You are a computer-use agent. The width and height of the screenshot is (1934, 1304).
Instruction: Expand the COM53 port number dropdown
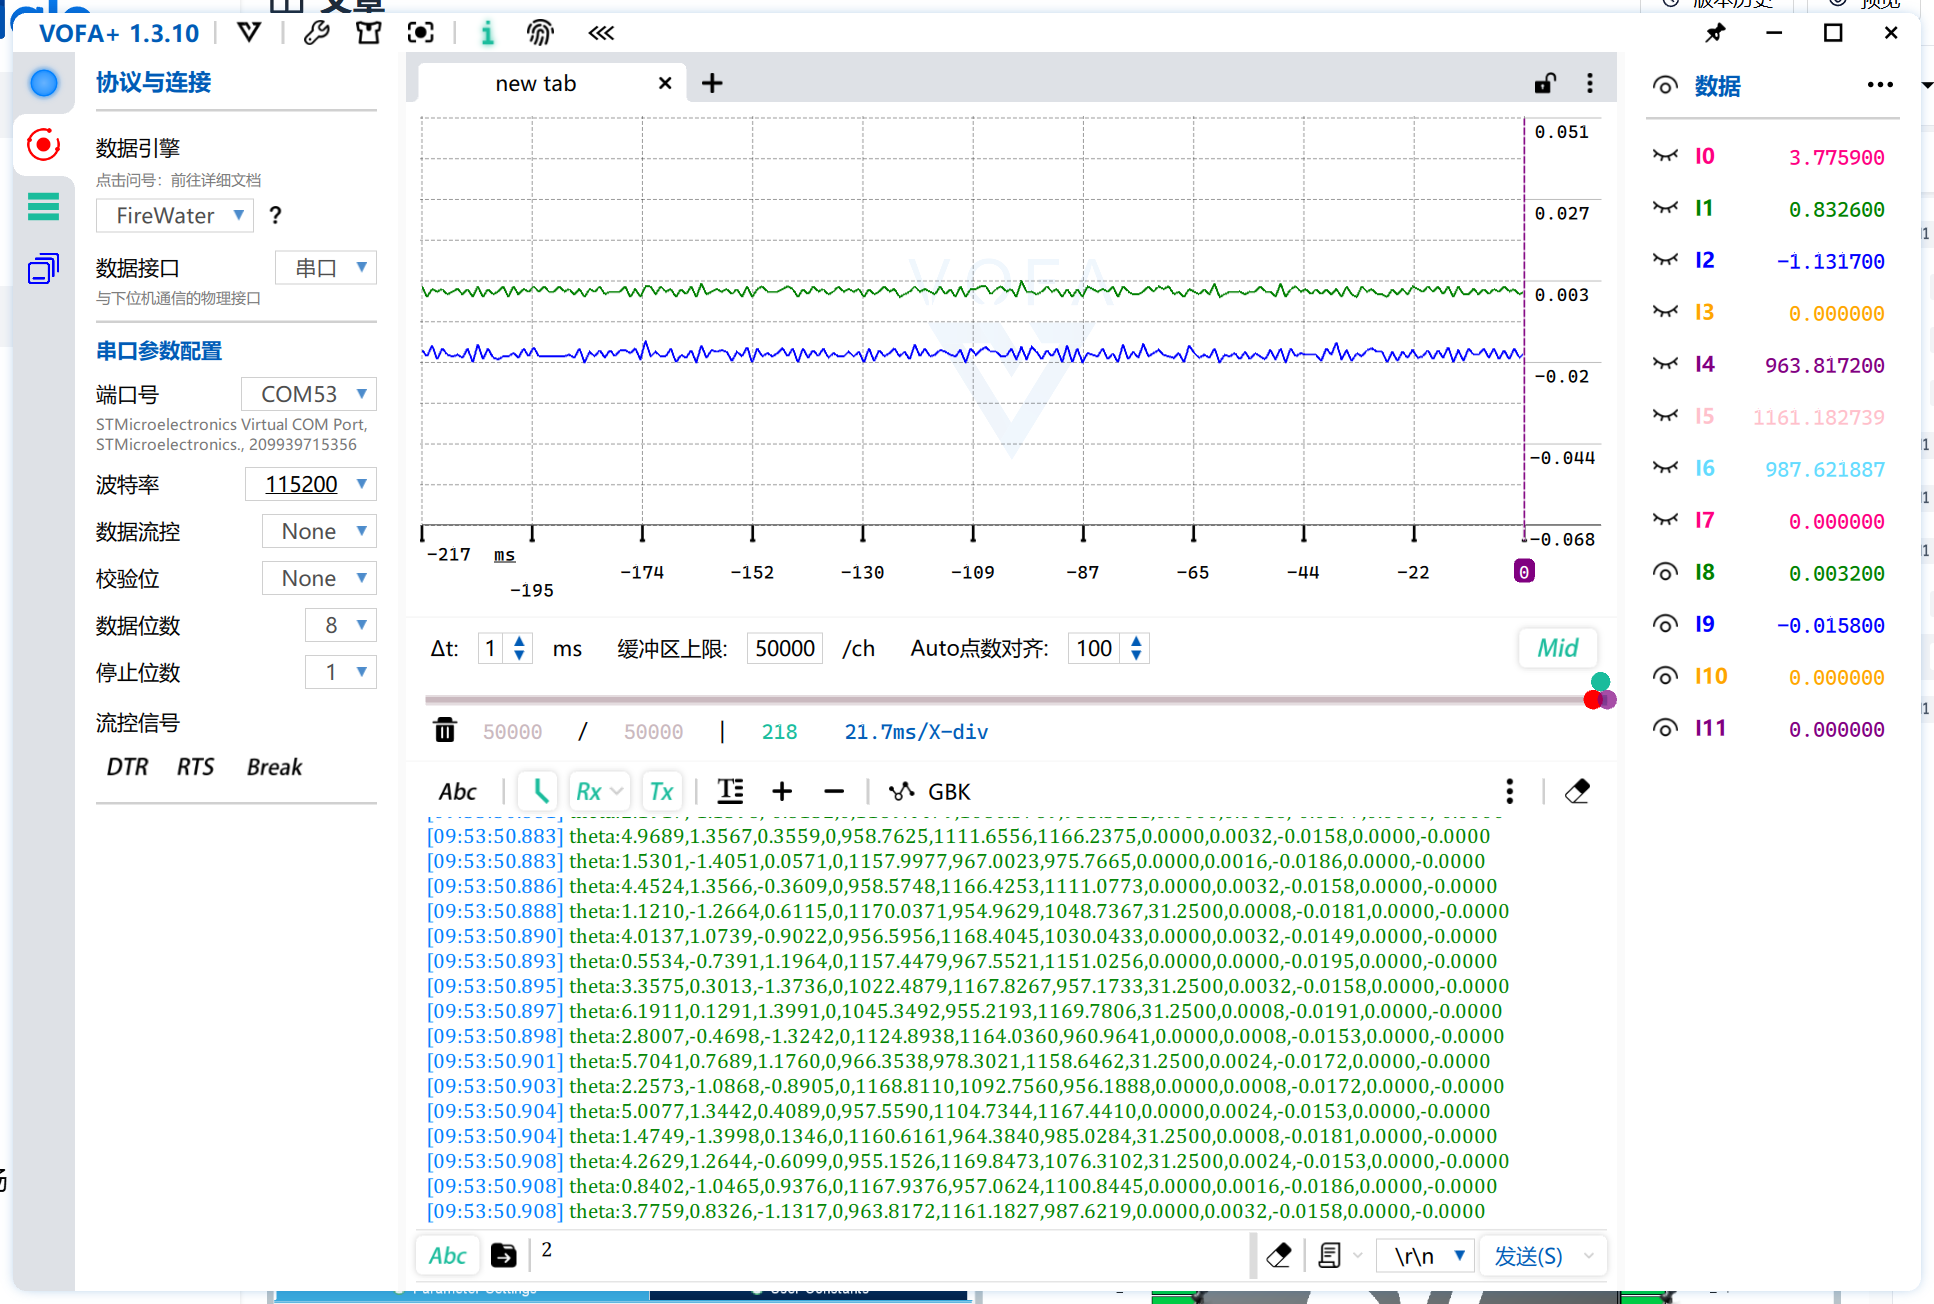click(309, 394)
